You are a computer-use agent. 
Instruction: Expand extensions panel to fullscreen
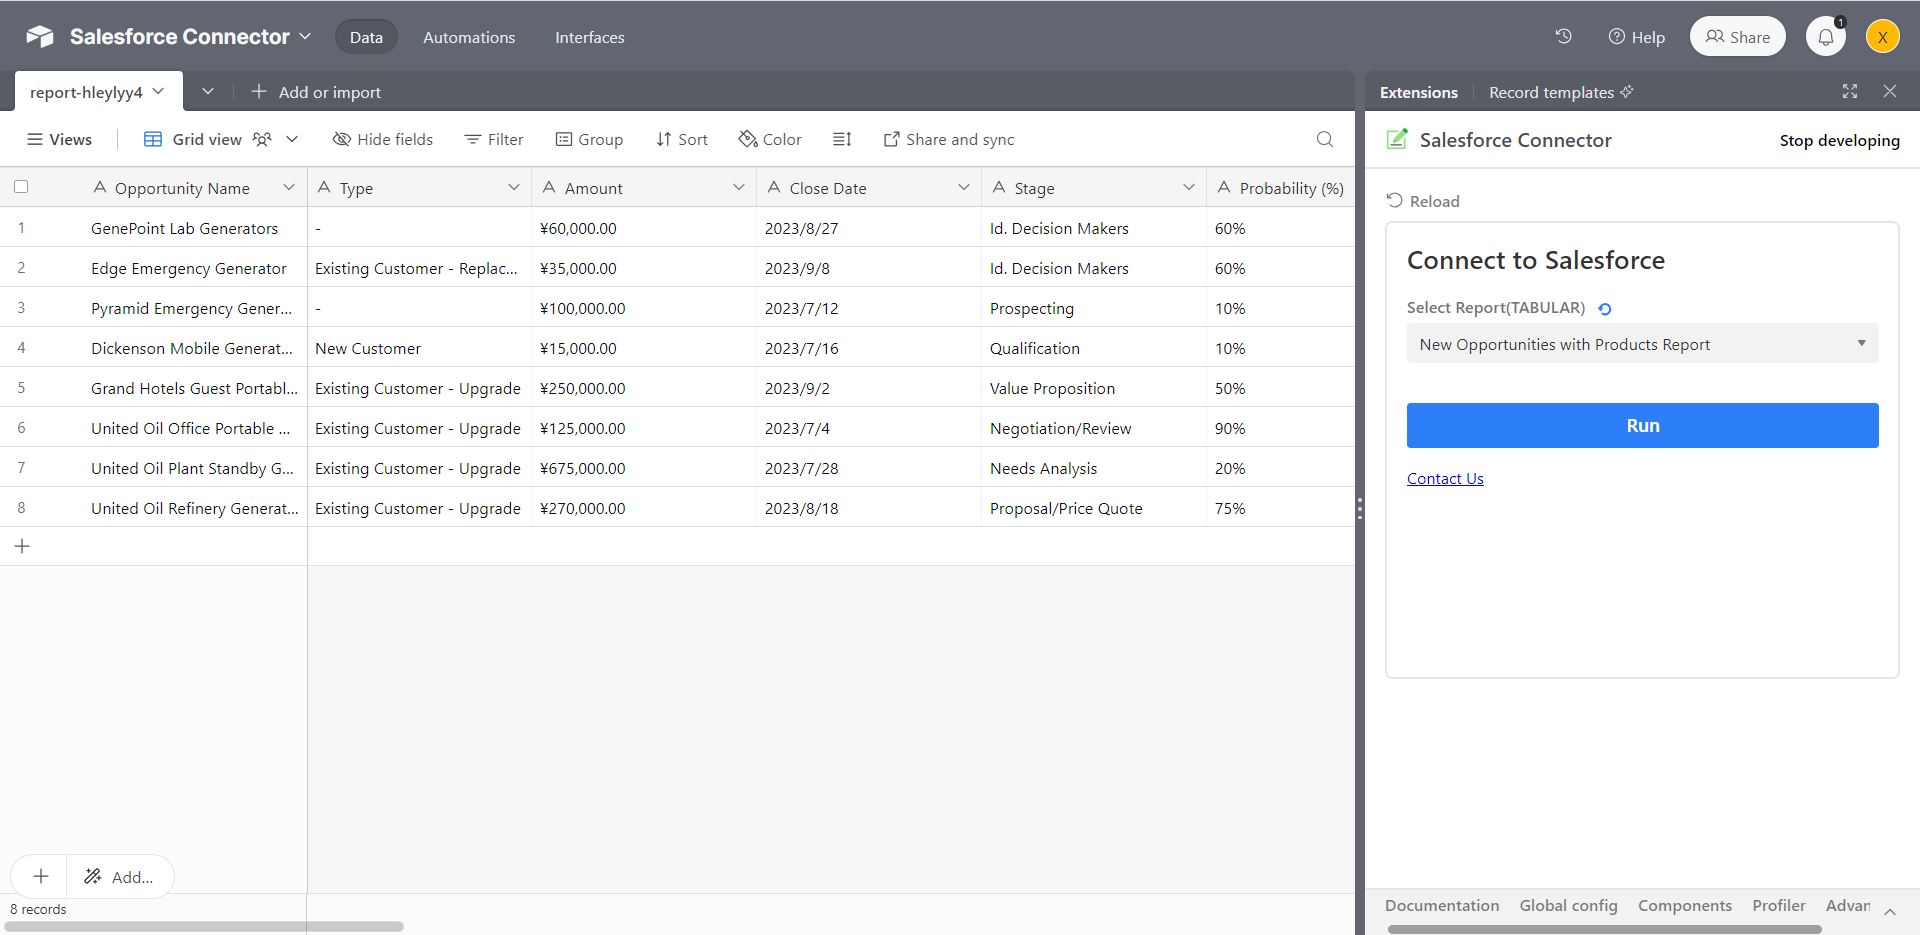(1850, 91)
